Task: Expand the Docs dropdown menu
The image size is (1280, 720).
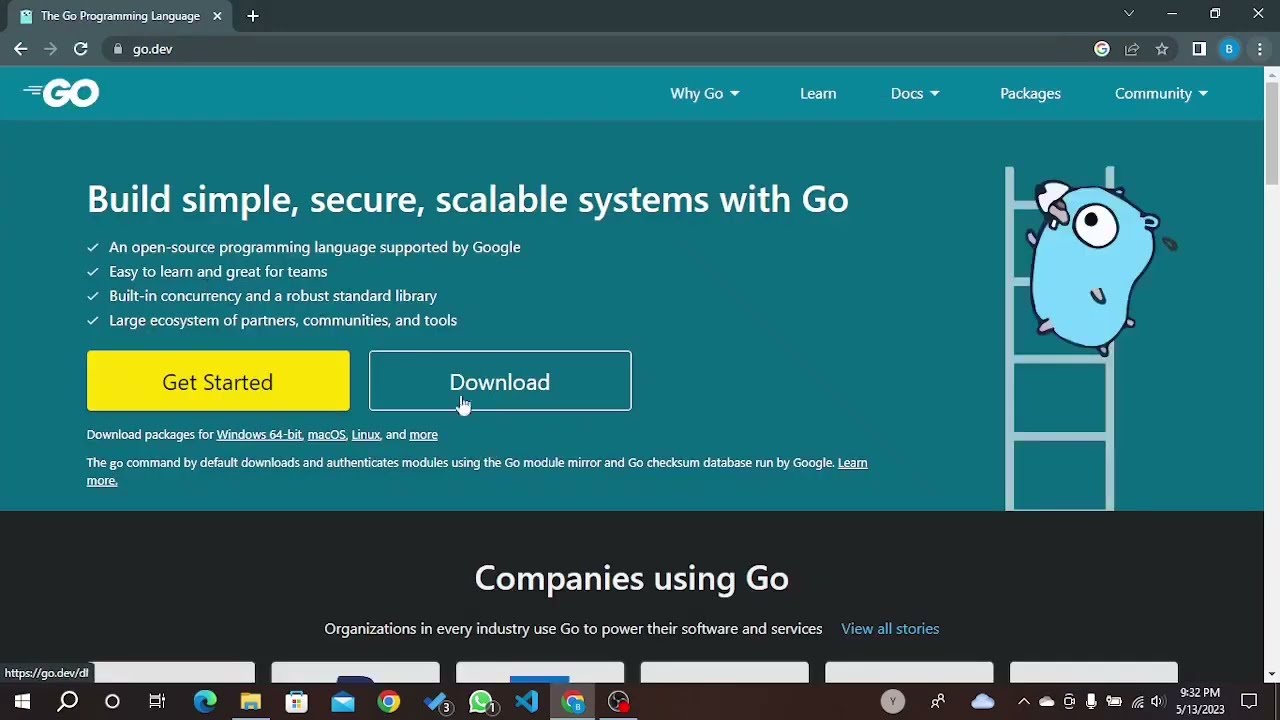Action: click(x=915, y=93)
